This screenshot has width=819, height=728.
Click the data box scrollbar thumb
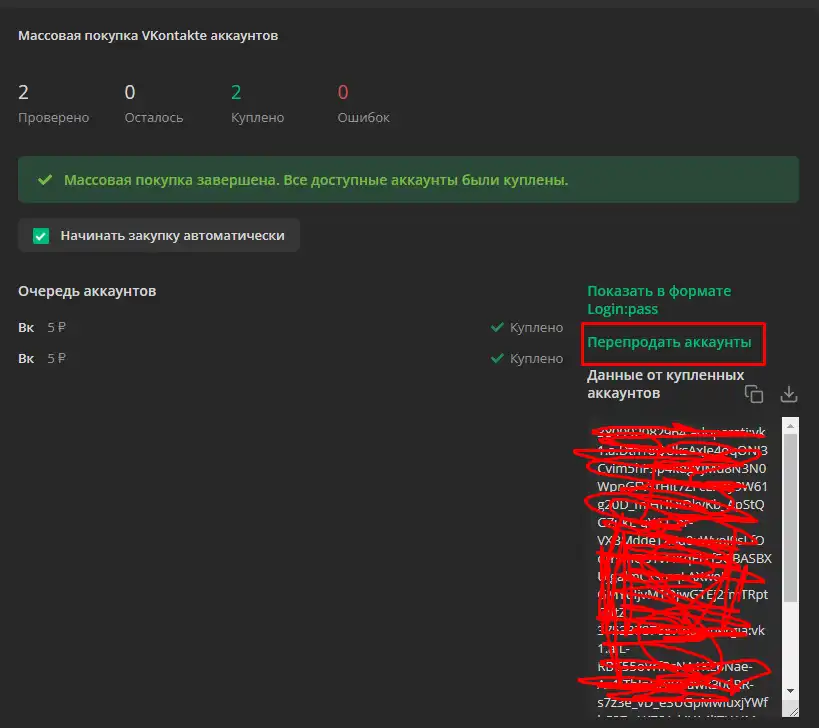tap(789, 520)
